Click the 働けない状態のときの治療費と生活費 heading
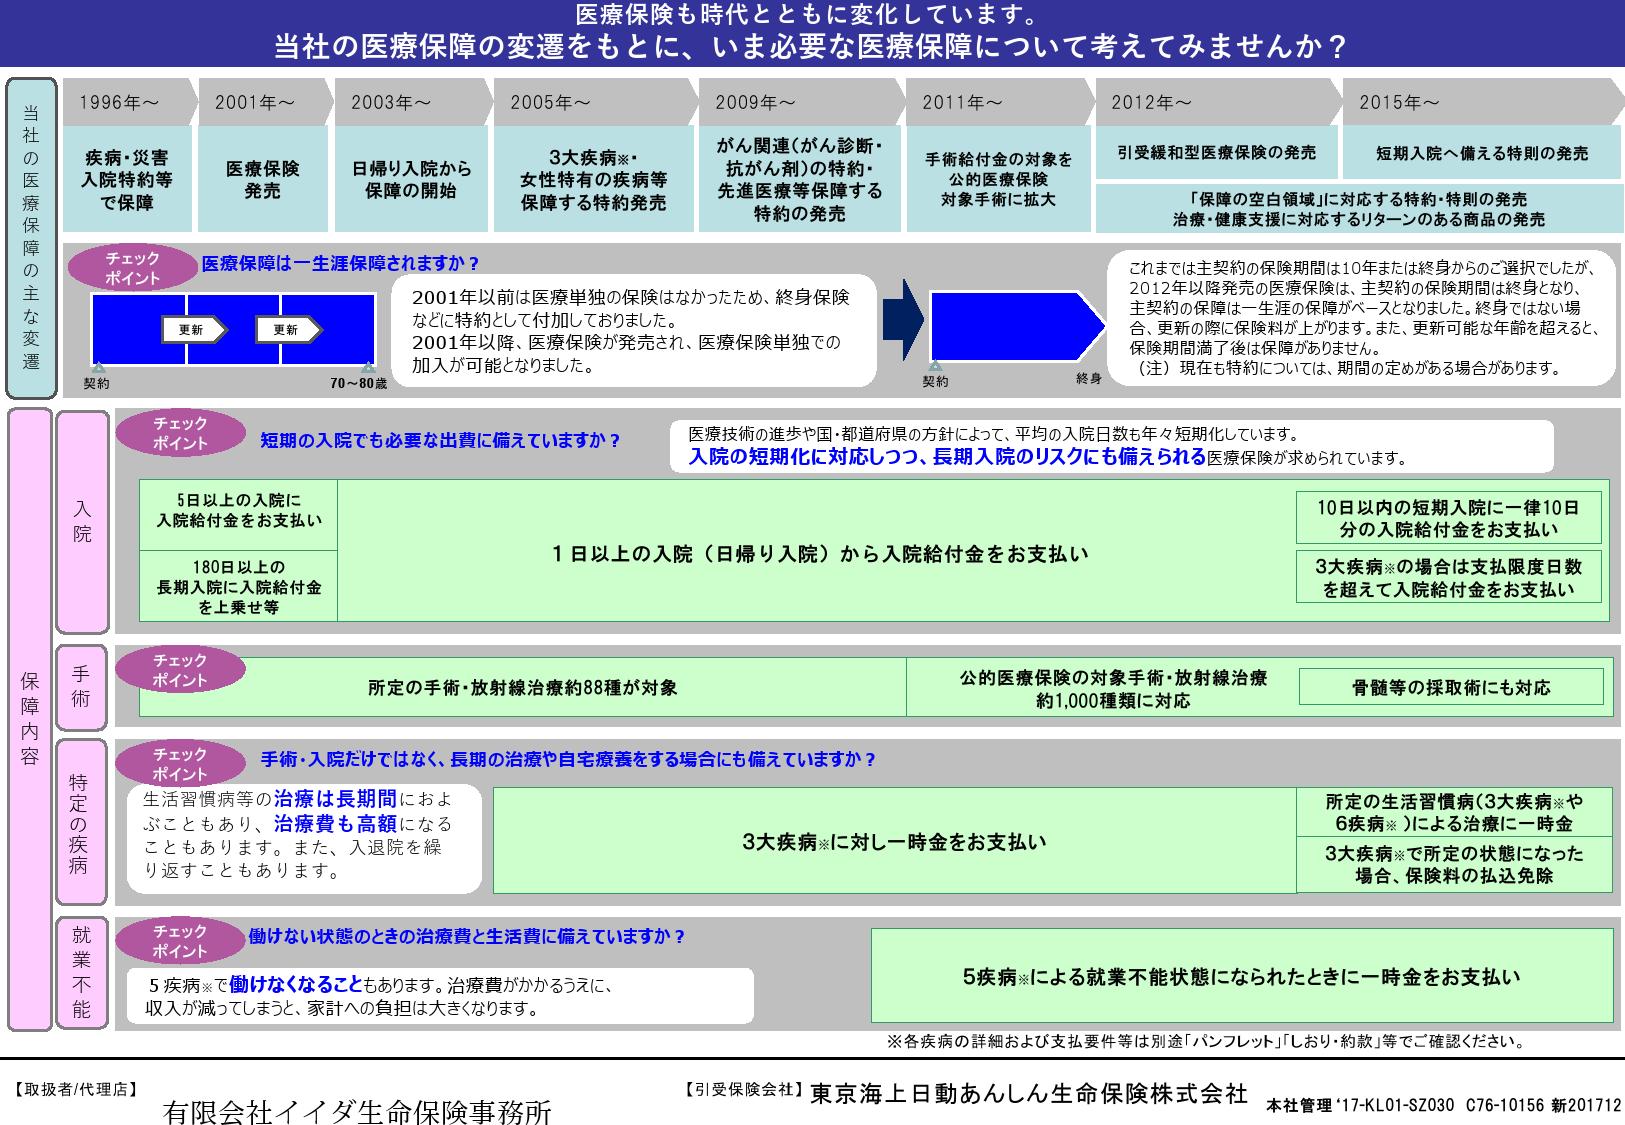This screenshot has height=1125, width=1625. pos(467,937)
